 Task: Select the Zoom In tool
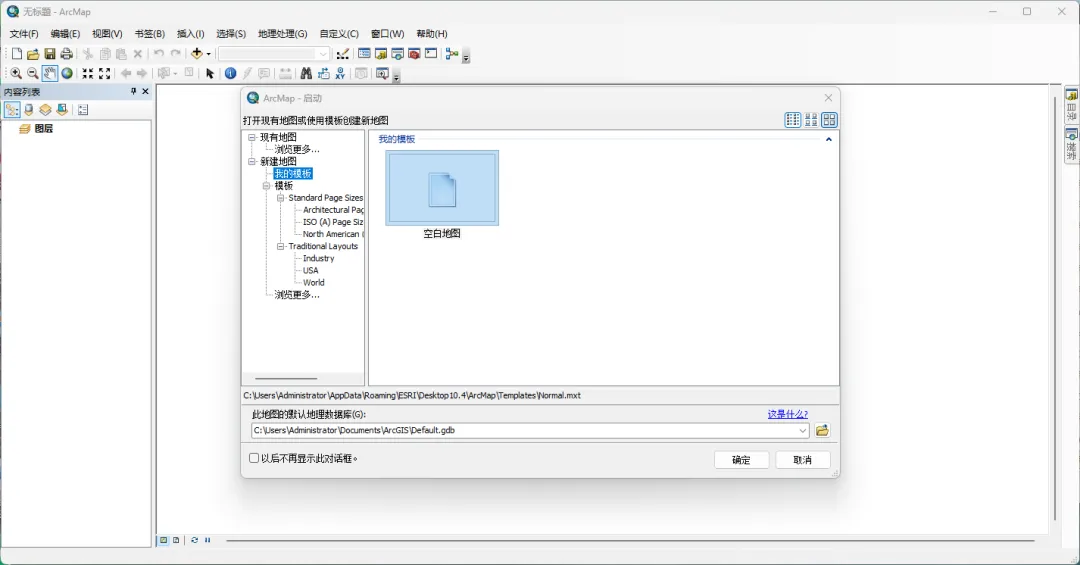point(17,73)
